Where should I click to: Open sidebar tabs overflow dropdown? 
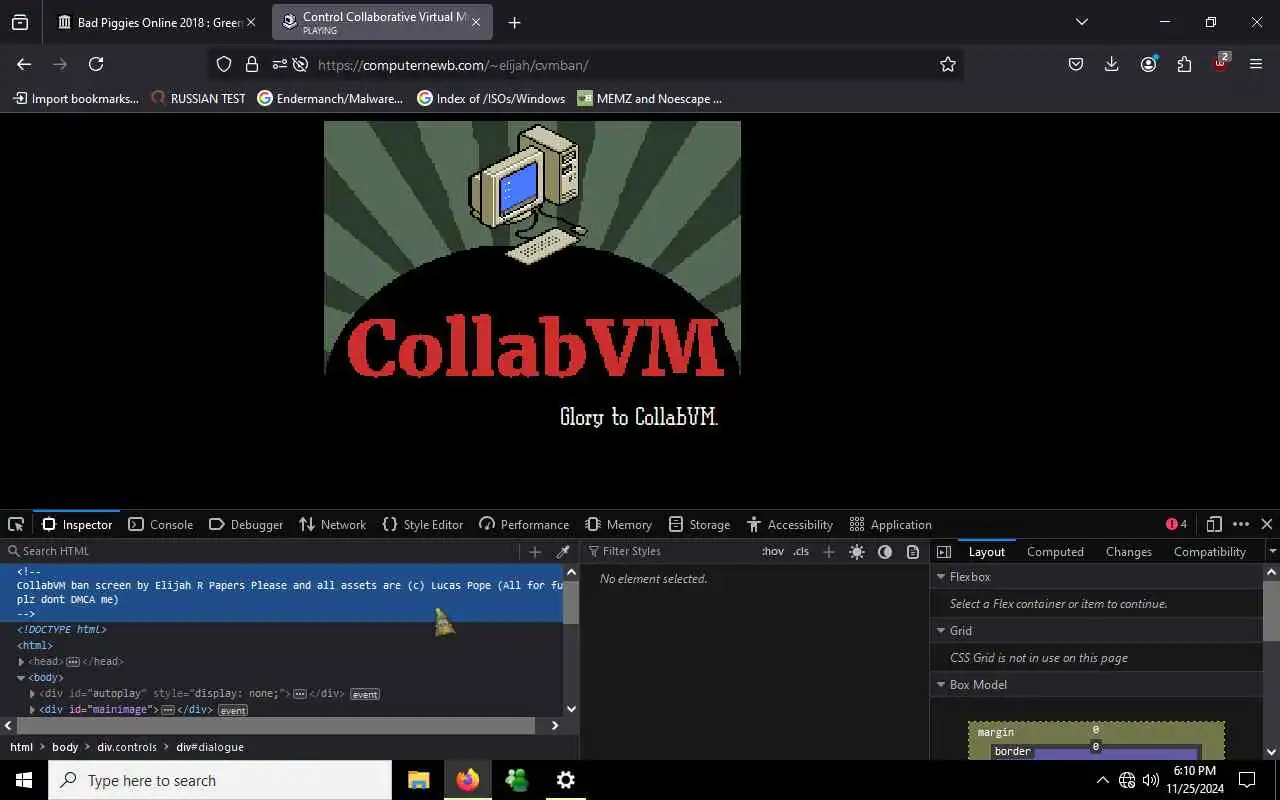pyautogui.click(x=1272, y=551)
